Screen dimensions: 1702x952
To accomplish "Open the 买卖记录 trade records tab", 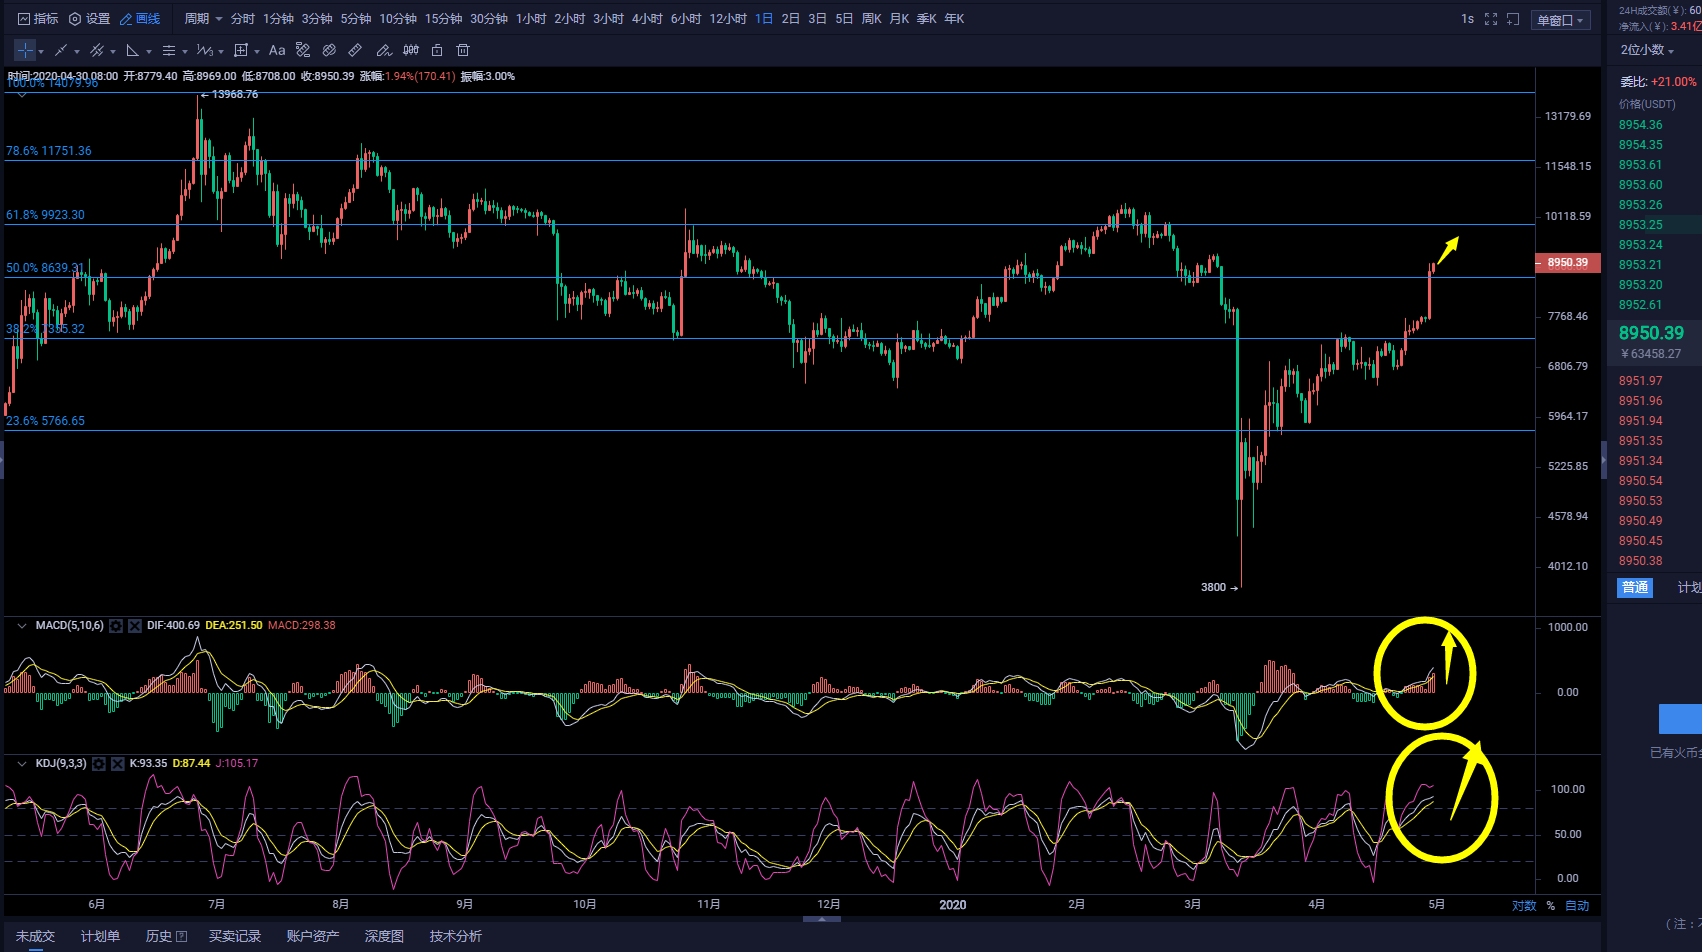I will click(235, 936).
